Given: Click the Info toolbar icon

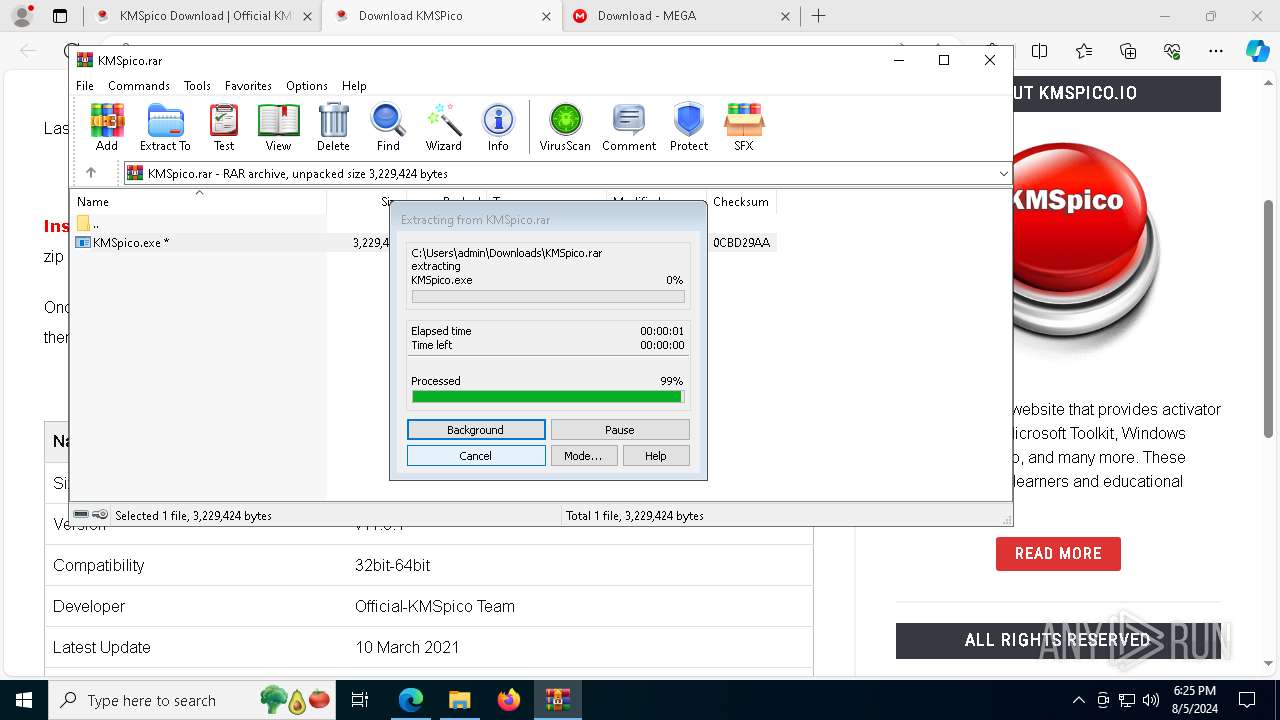Looking at the screenshot, I should pyautogui.click(x=498, y=127).
